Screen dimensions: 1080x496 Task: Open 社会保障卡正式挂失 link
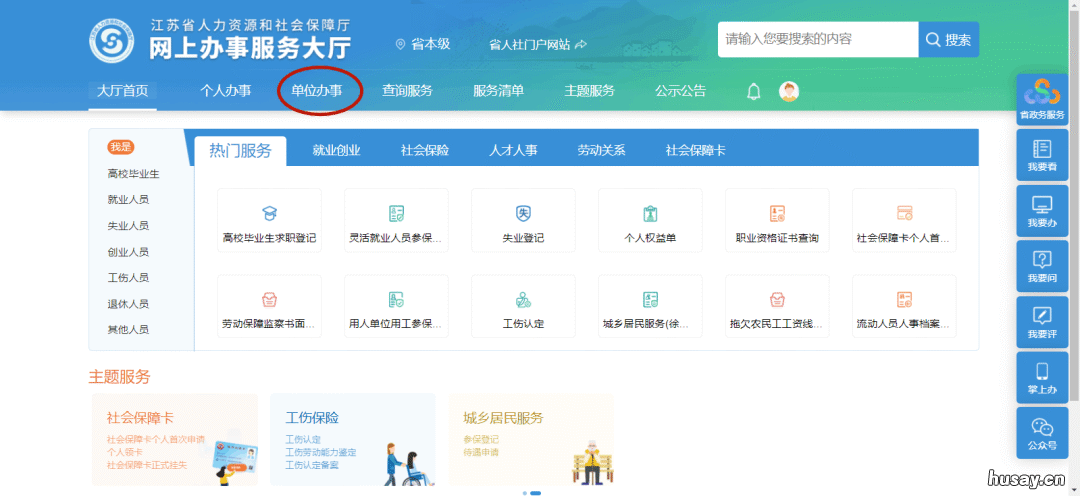(x=146, y=465)
